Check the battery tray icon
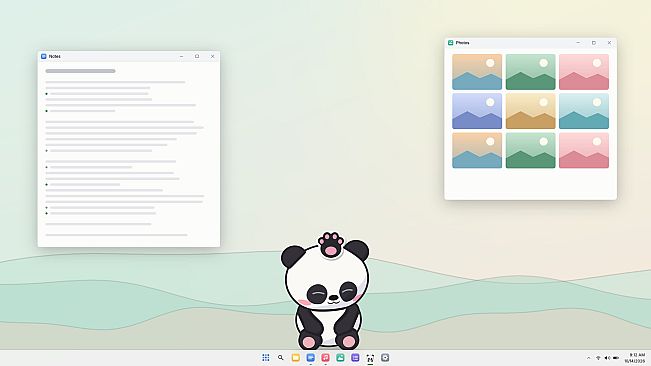Screen dimensions: 651x366 click(x=616, y=358)
